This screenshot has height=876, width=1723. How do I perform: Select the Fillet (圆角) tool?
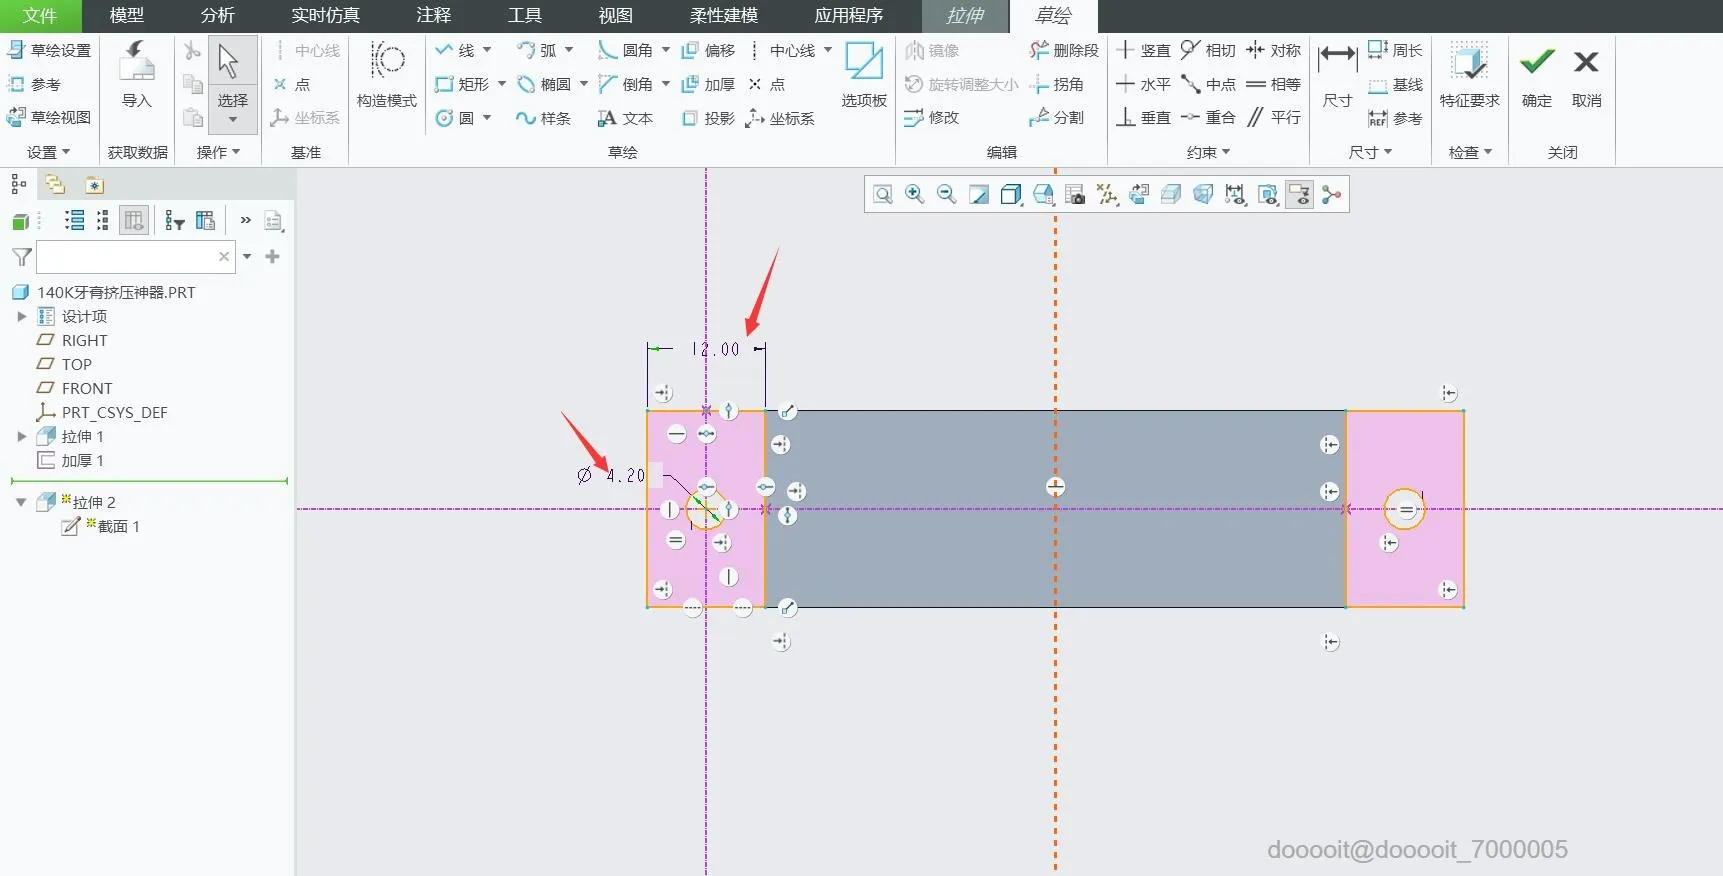pos(626,50)
